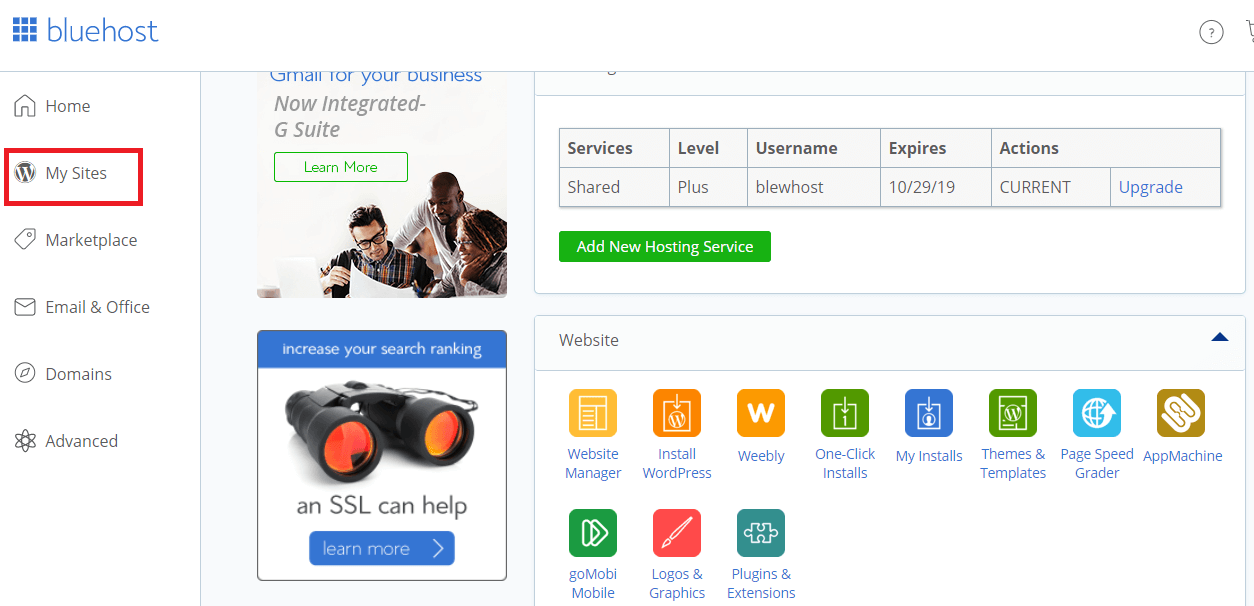This screenshot has height=606, width=1254.
Task: Select the 'blewhost' username cell
Action: [814, 187]
